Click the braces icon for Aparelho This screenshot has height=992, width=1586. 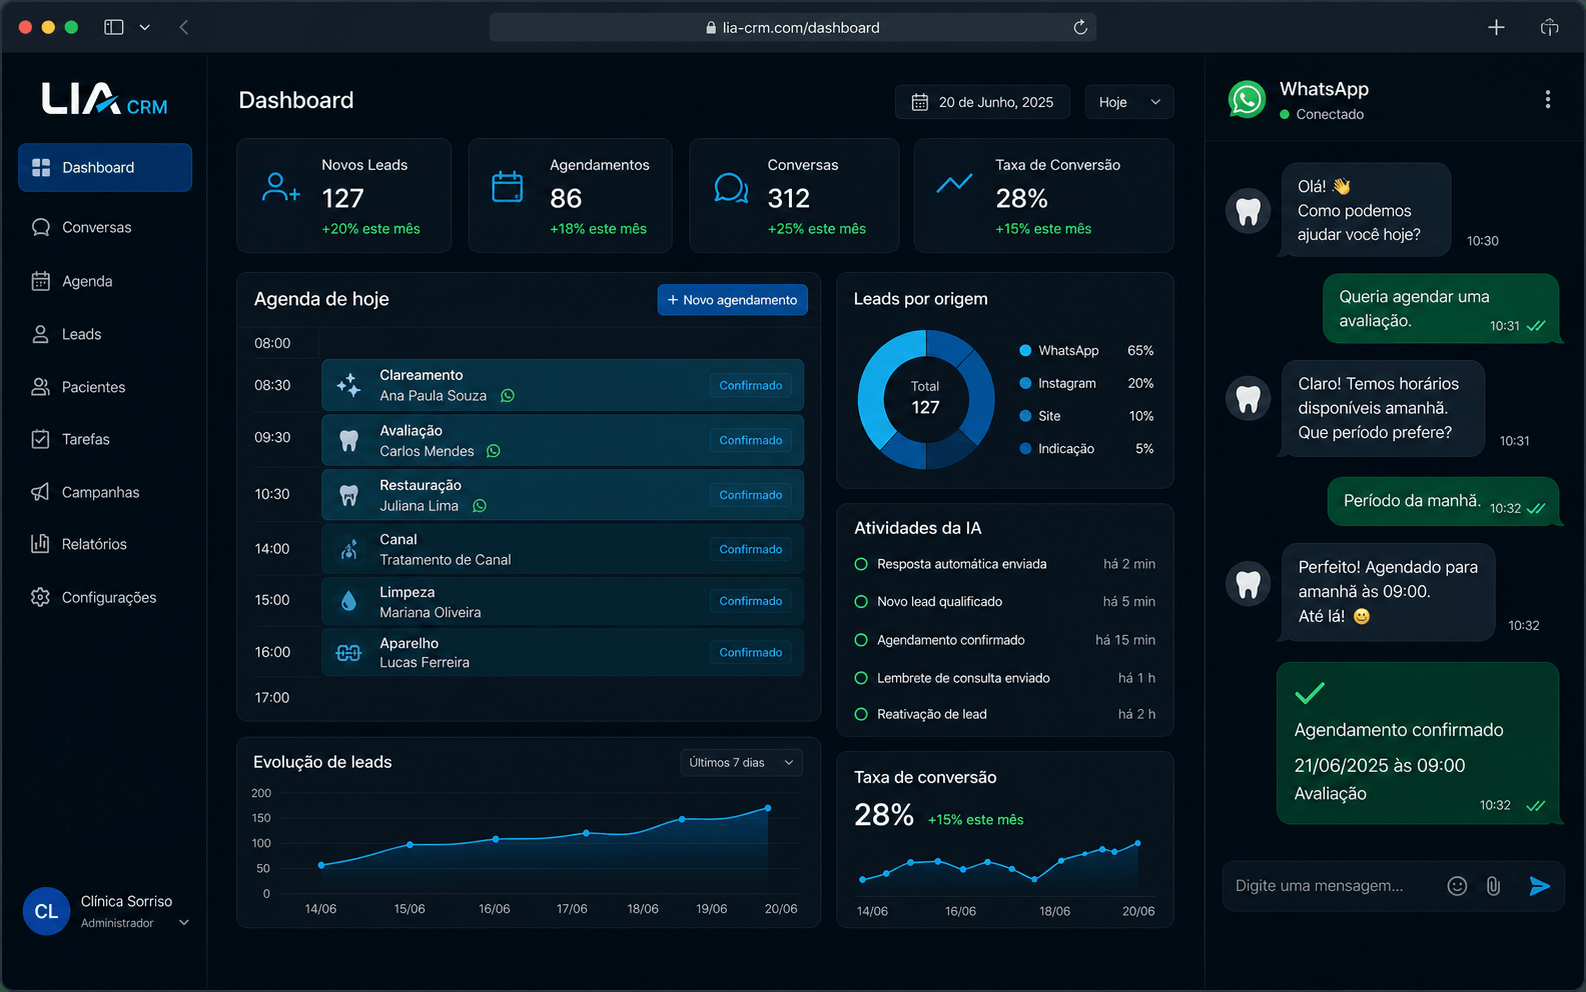click(348, 652)
